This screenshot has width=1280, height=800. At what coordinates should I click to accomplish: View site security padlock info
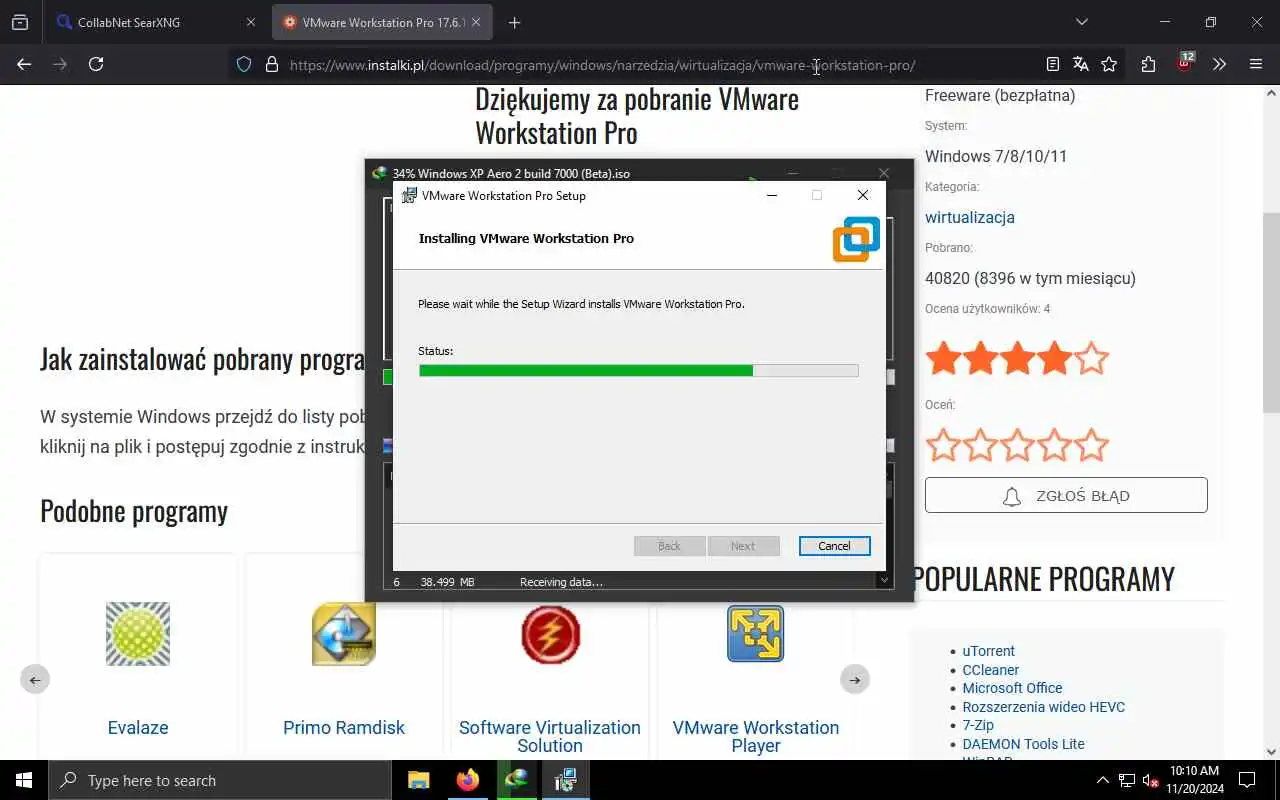click(271, 64)
